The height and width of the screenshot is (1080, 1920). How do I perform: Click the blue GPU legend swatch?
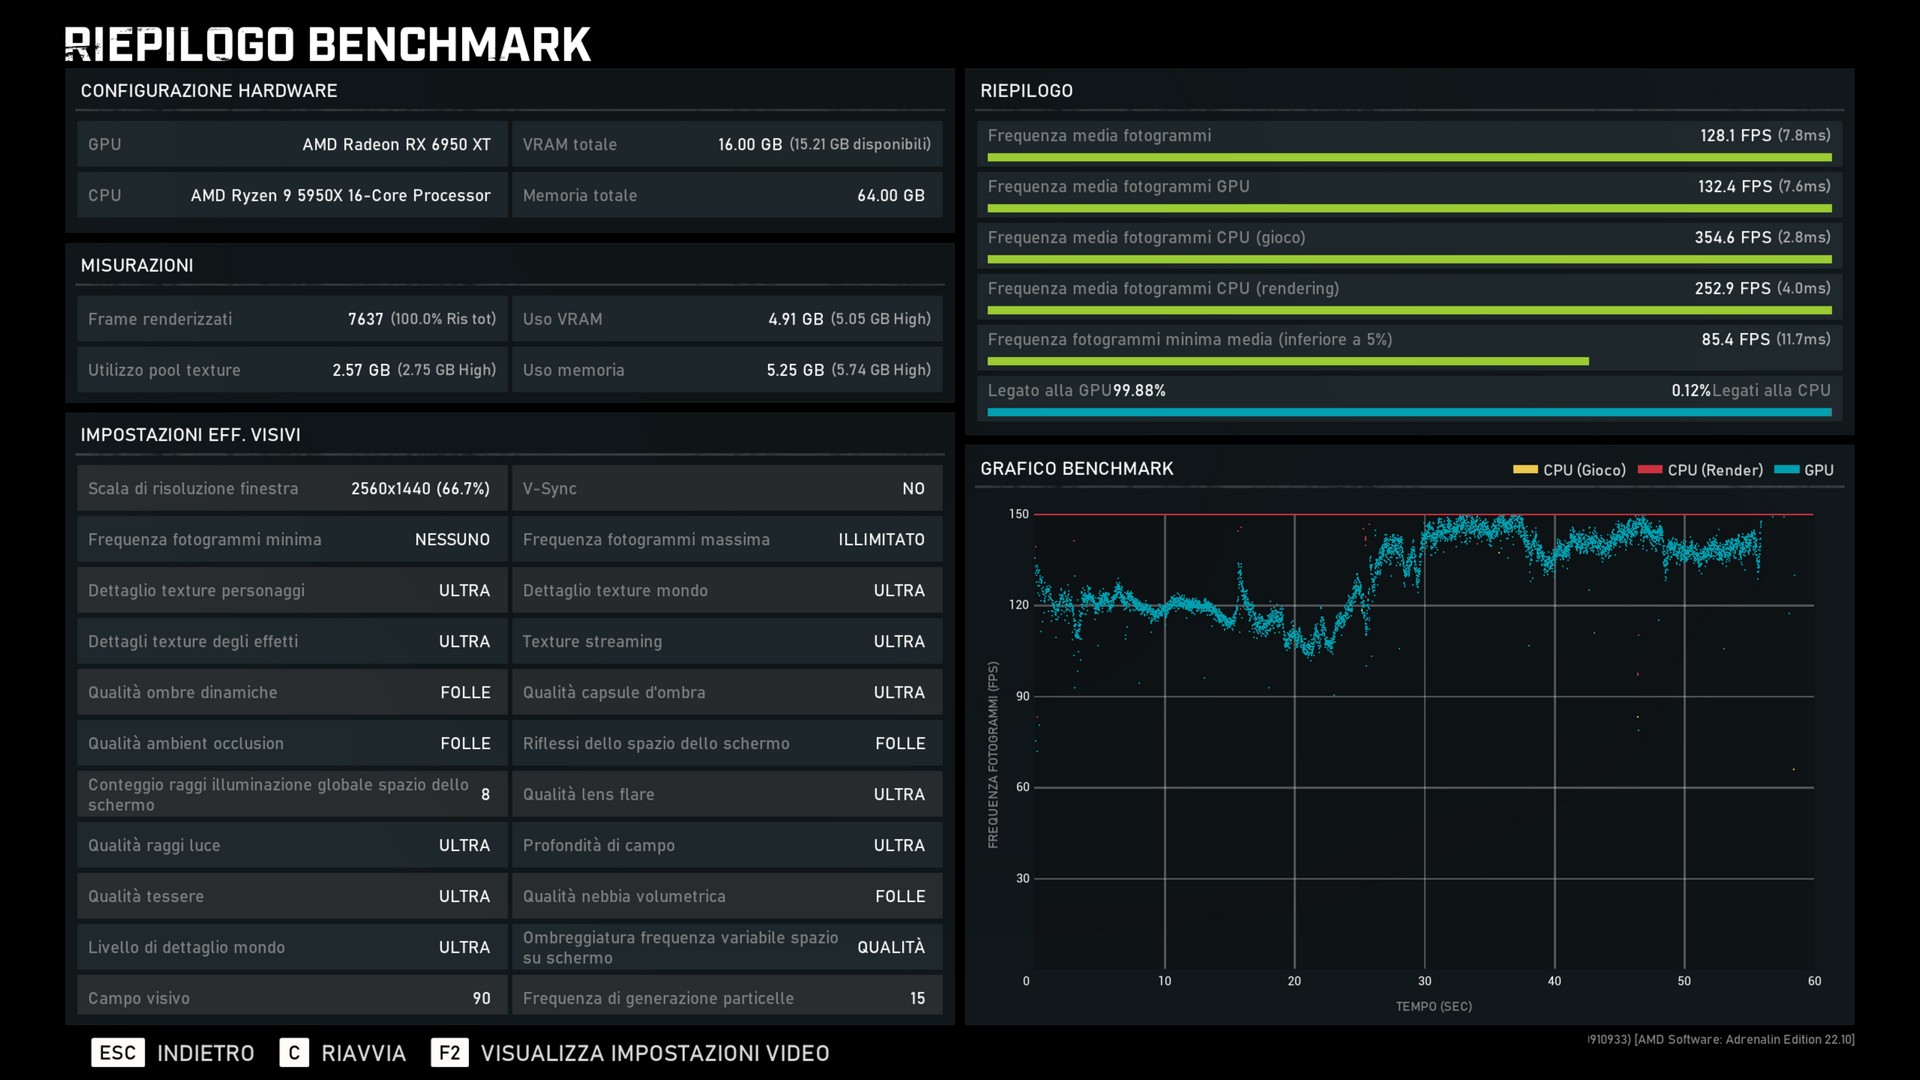pos(1786,470)
